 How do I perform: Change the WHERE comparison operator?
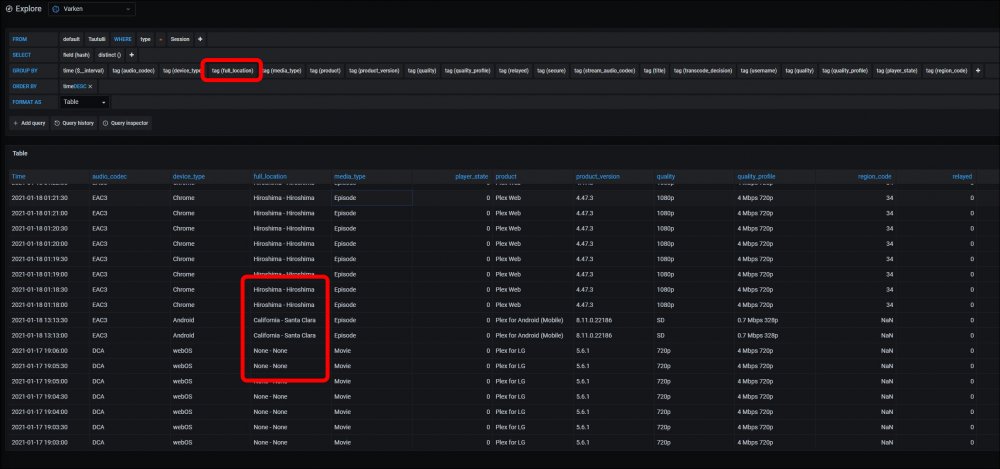pos(161,39)
